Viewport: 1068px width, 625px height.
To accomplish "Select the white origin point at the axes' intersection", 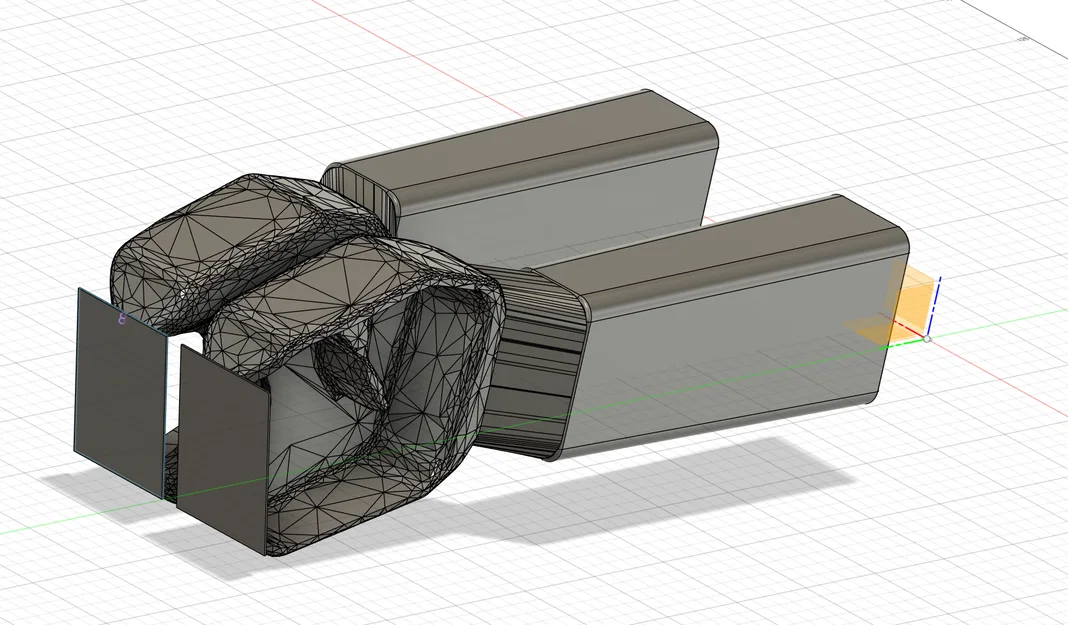I will click(927, 338).
